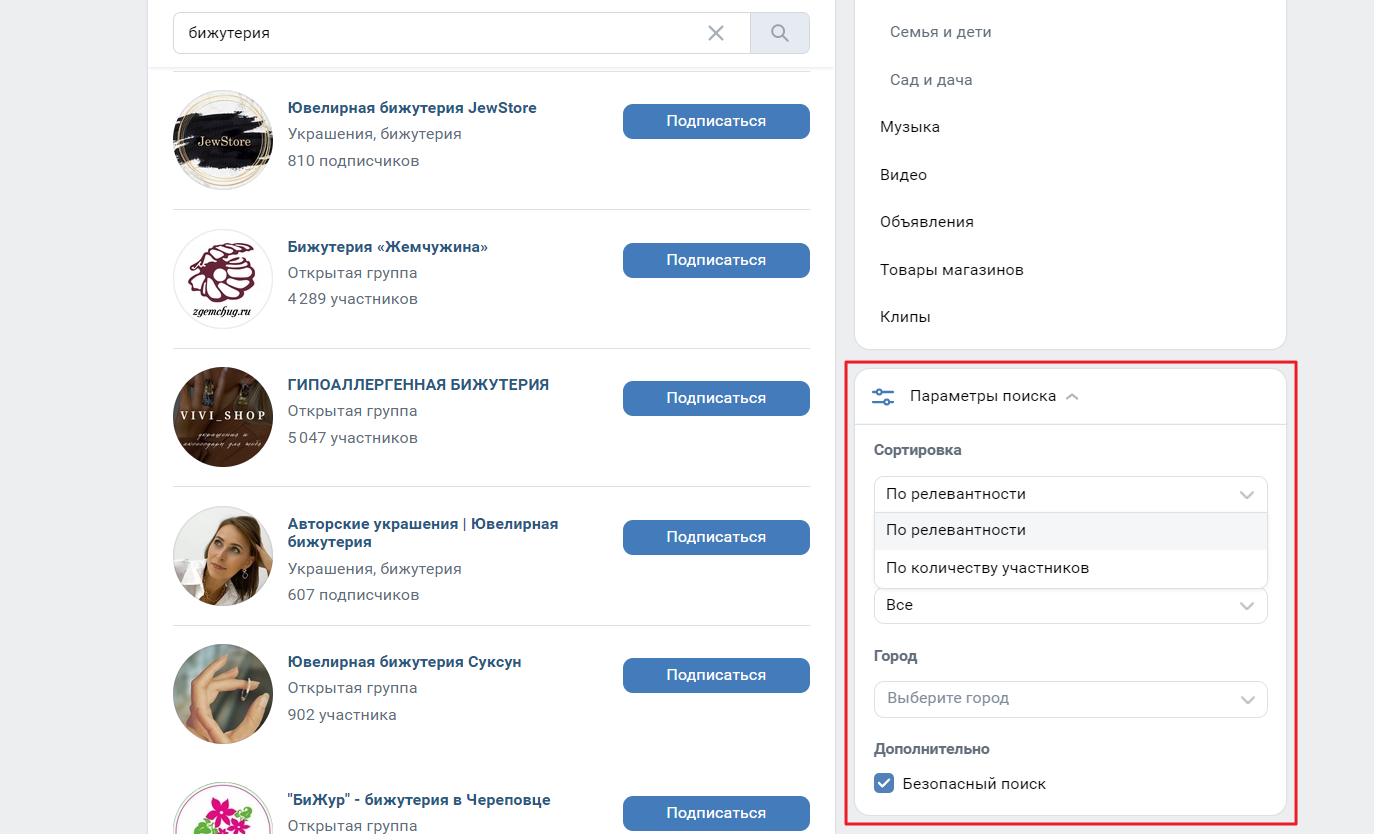Click the magnifying glass search button
Screen dimensions: 1374x834
(780, 33)
